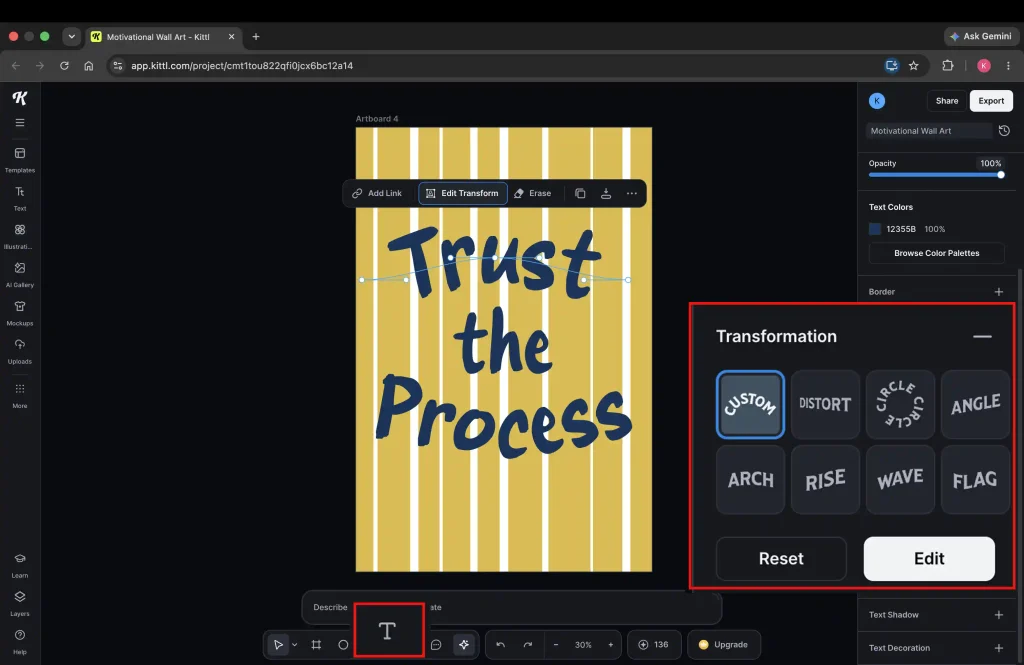
Task: Duplicate the selected text object
Action: (x=580, y=193)
